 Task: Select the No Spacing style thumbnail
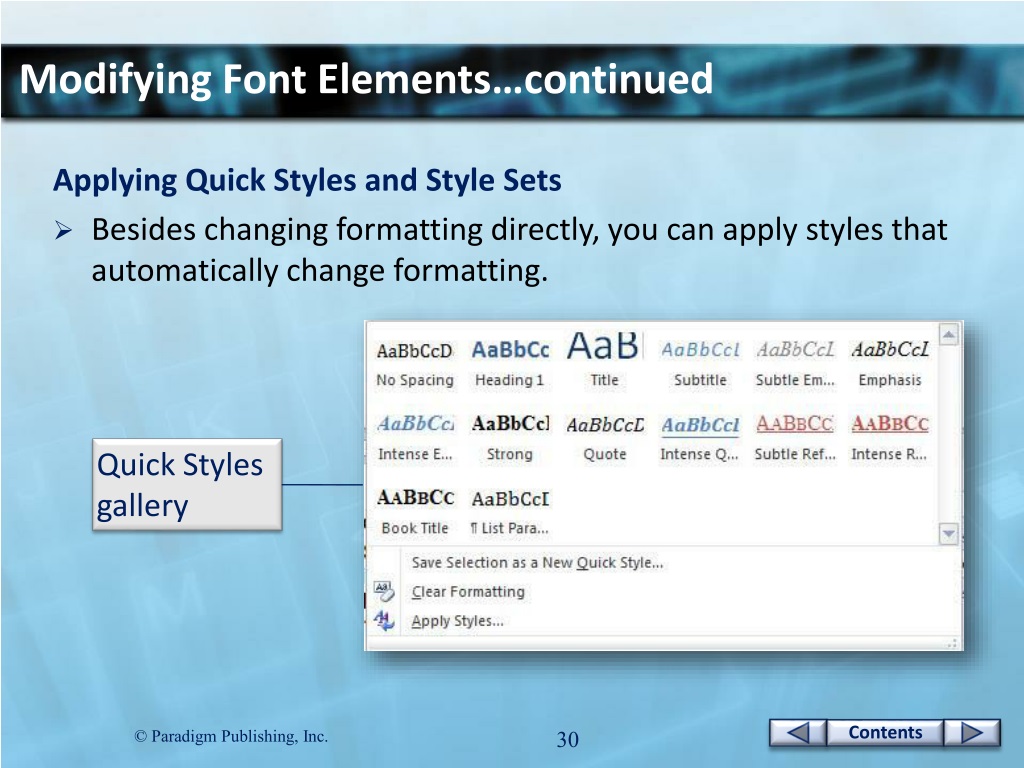click(415, 363)
